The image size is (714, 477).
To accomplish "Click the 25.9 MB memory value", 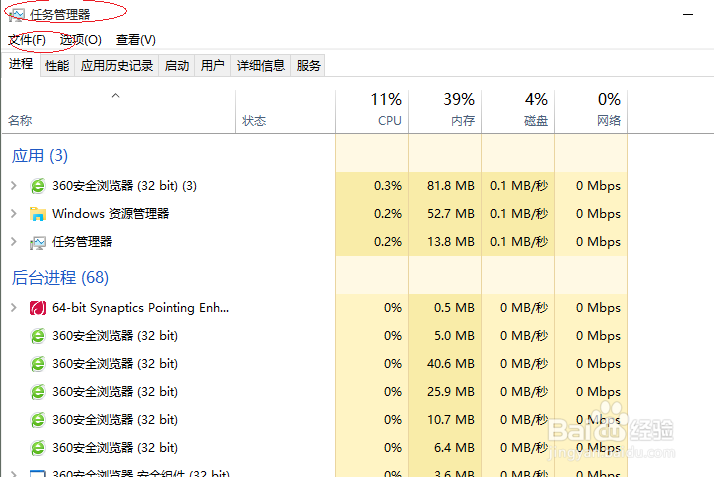I will 451,392.
